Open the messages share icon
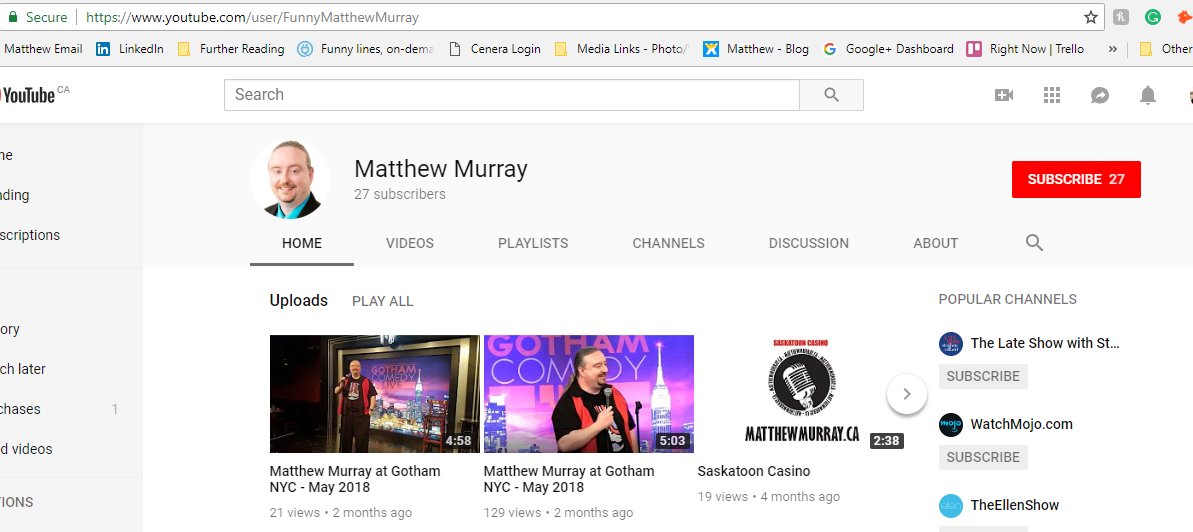 tap(1099, 95)
